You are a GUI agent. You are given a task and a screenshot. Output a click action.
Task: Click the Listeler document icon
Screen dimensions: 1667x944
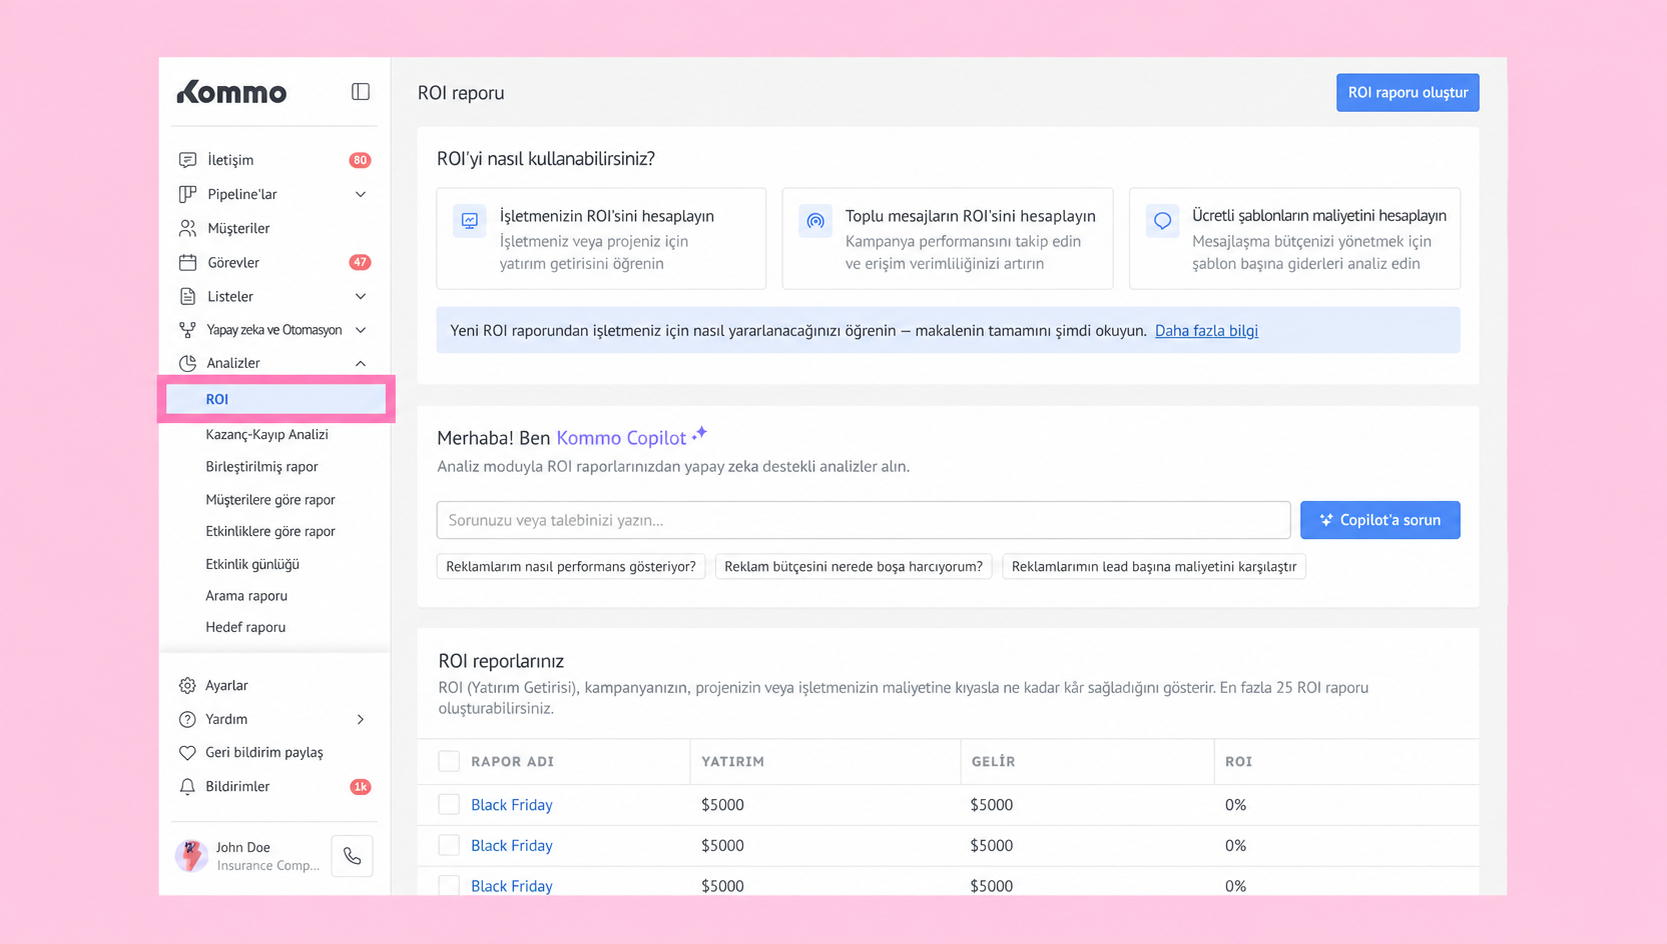point(187,296)
